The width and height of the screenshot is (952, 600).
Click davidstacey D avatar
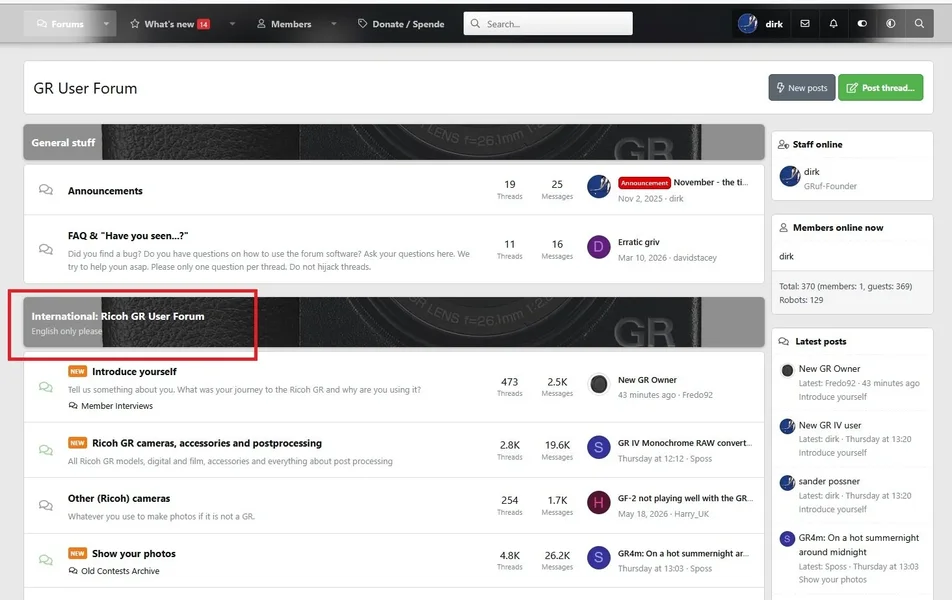(599, 247)
